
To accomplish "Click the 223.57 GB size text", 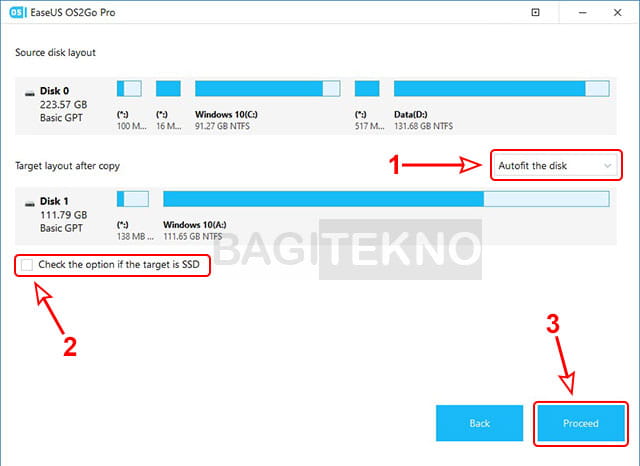I will 63,104.
